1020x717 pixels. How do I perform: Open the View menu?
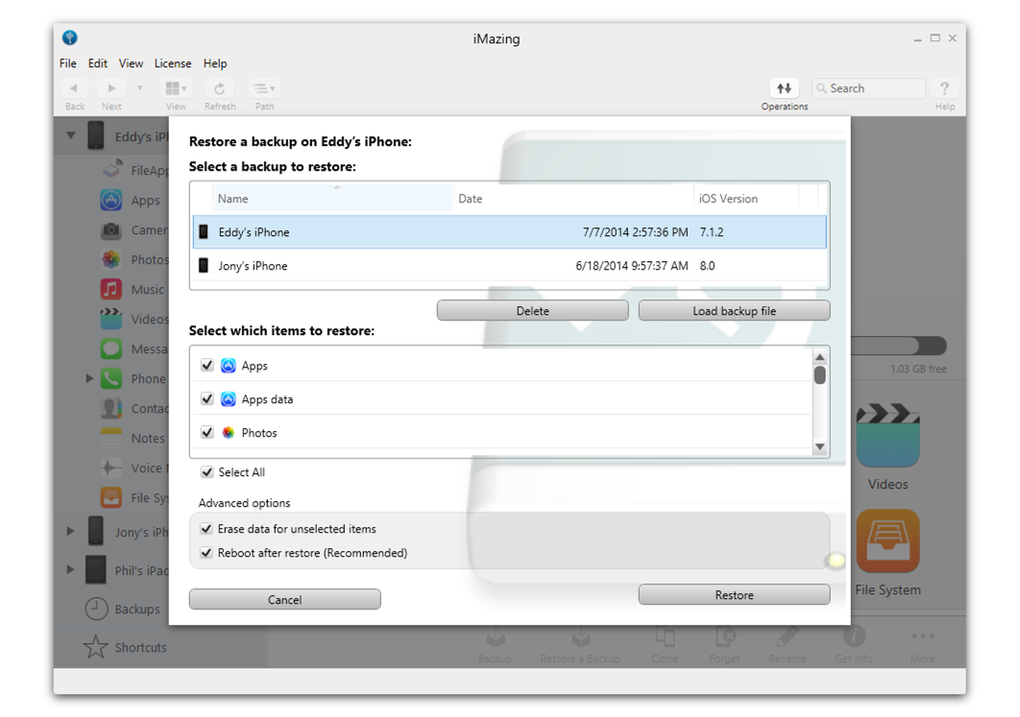[x=131, y=63]
